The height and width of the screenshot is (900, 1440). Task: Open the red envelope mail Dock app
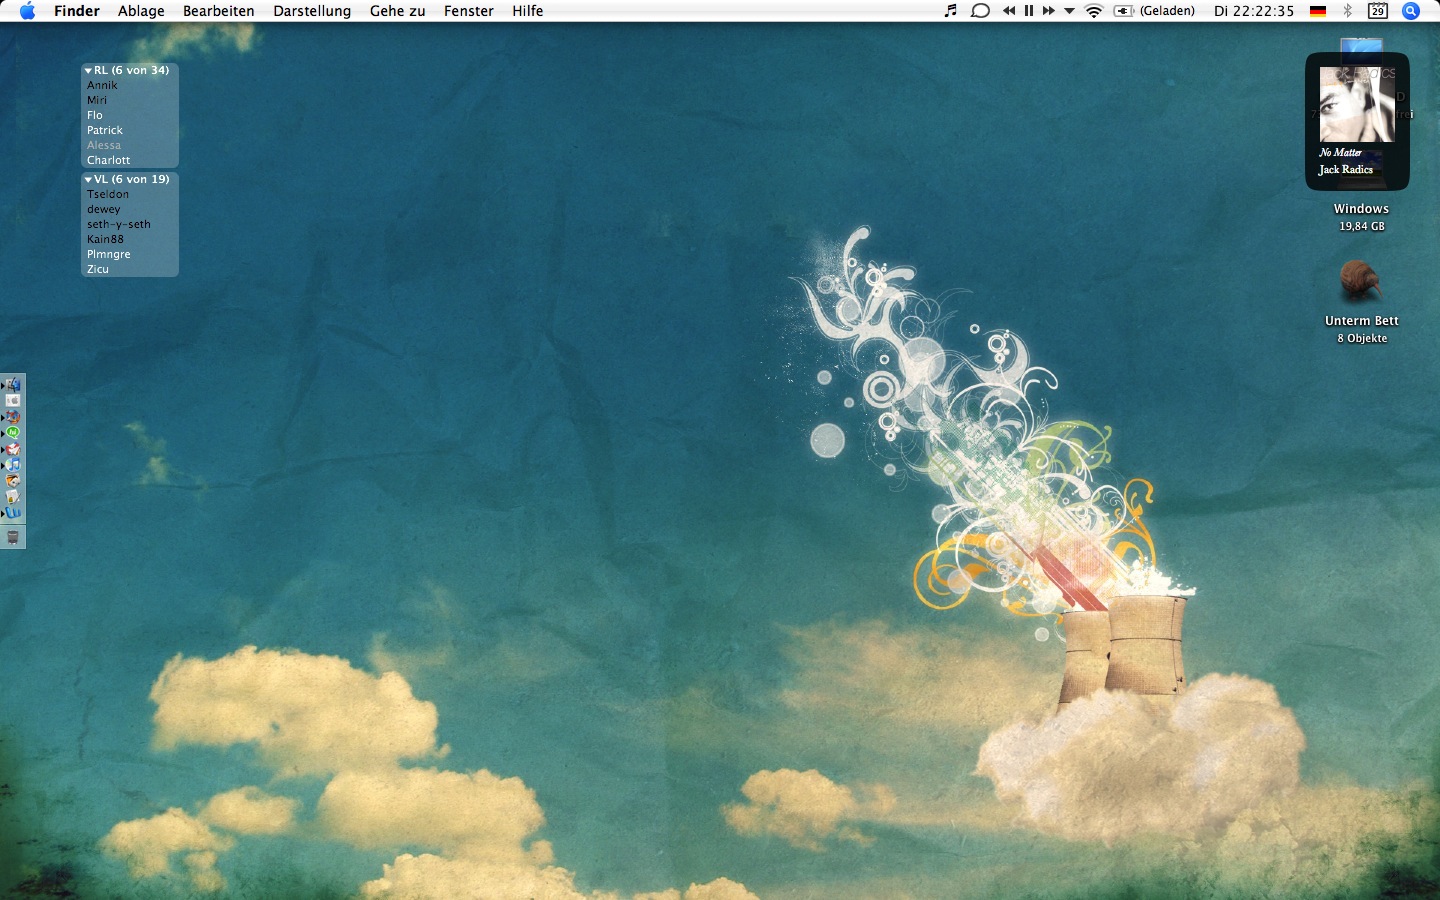pos(13,448)
